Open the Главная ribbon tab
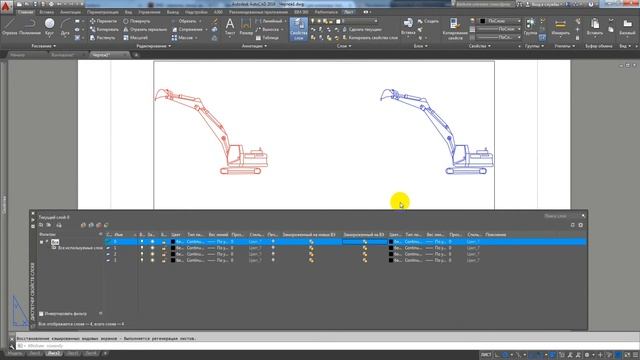Viewport: 640px width, 360px height. click(x=25, y=12)
